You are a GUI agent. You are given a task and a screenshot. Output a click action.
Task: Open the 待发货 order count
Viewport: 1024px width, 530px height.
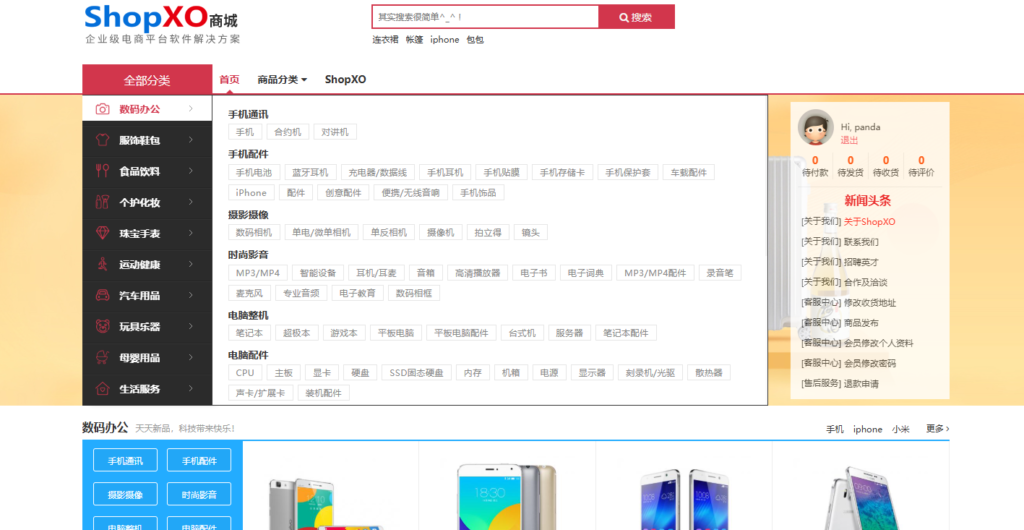click(850, 166)
